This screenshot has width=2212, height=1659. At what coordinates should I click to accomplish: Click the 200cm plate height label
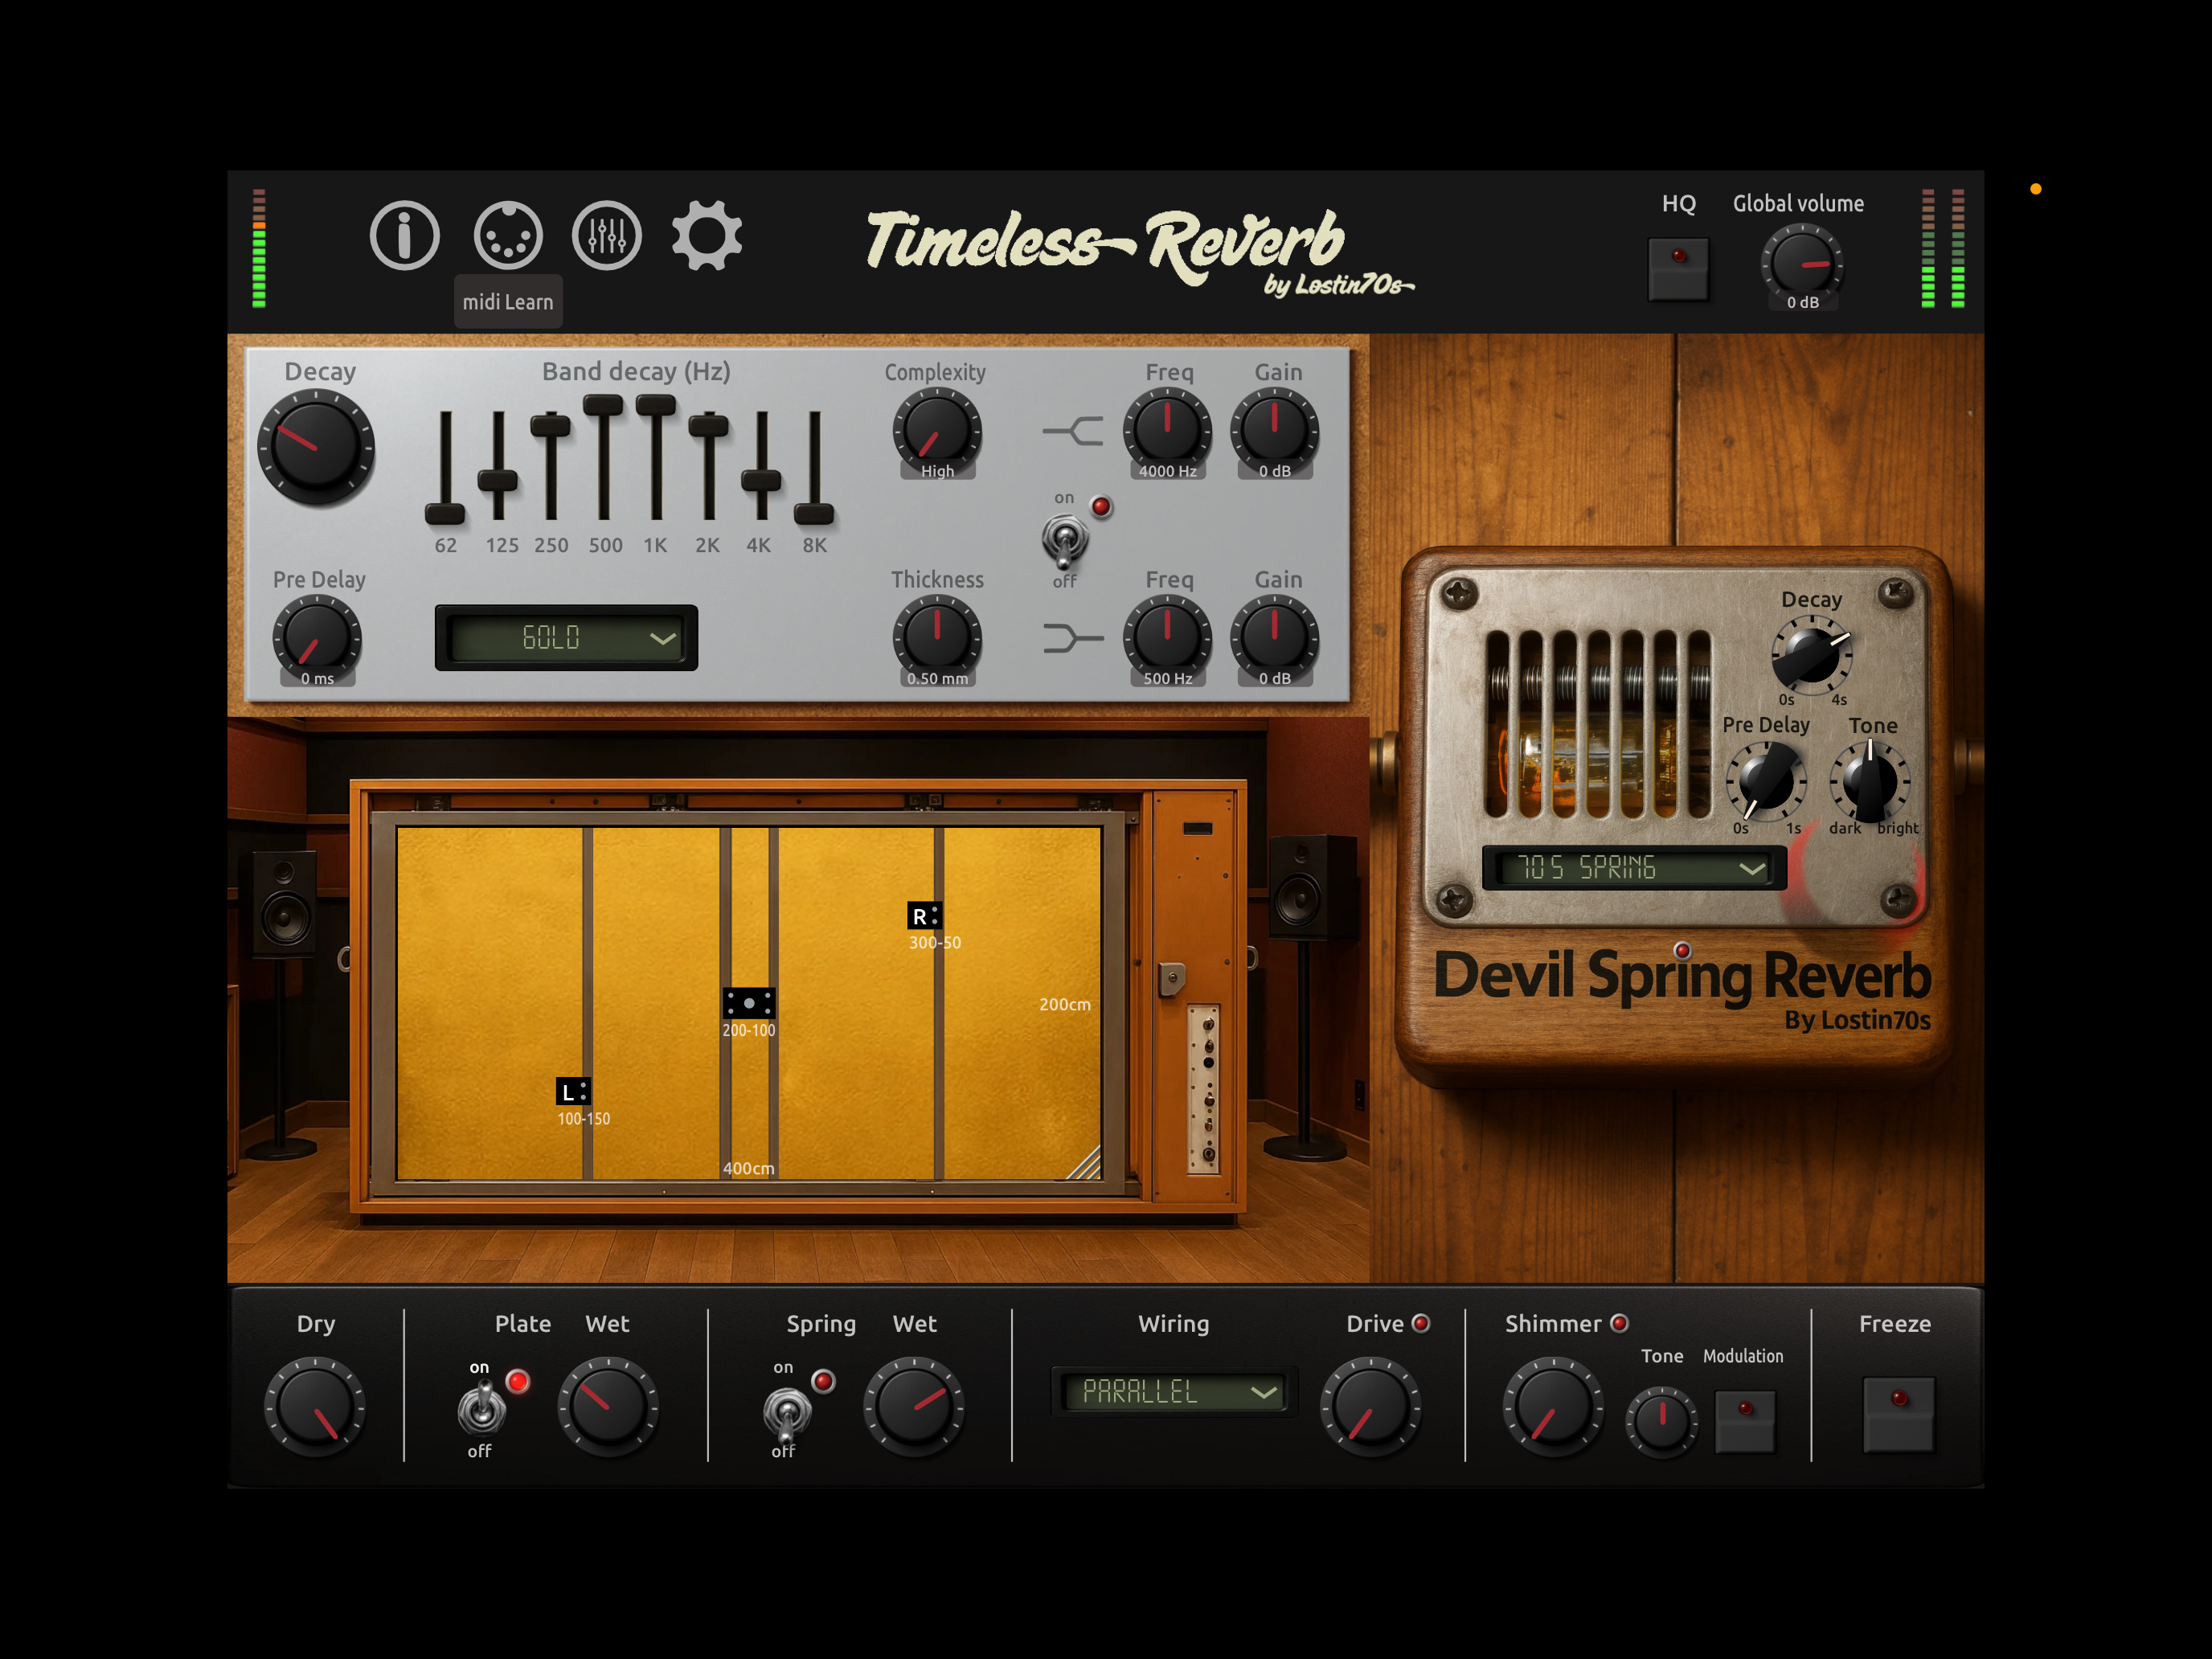tap(1065, 1004)
